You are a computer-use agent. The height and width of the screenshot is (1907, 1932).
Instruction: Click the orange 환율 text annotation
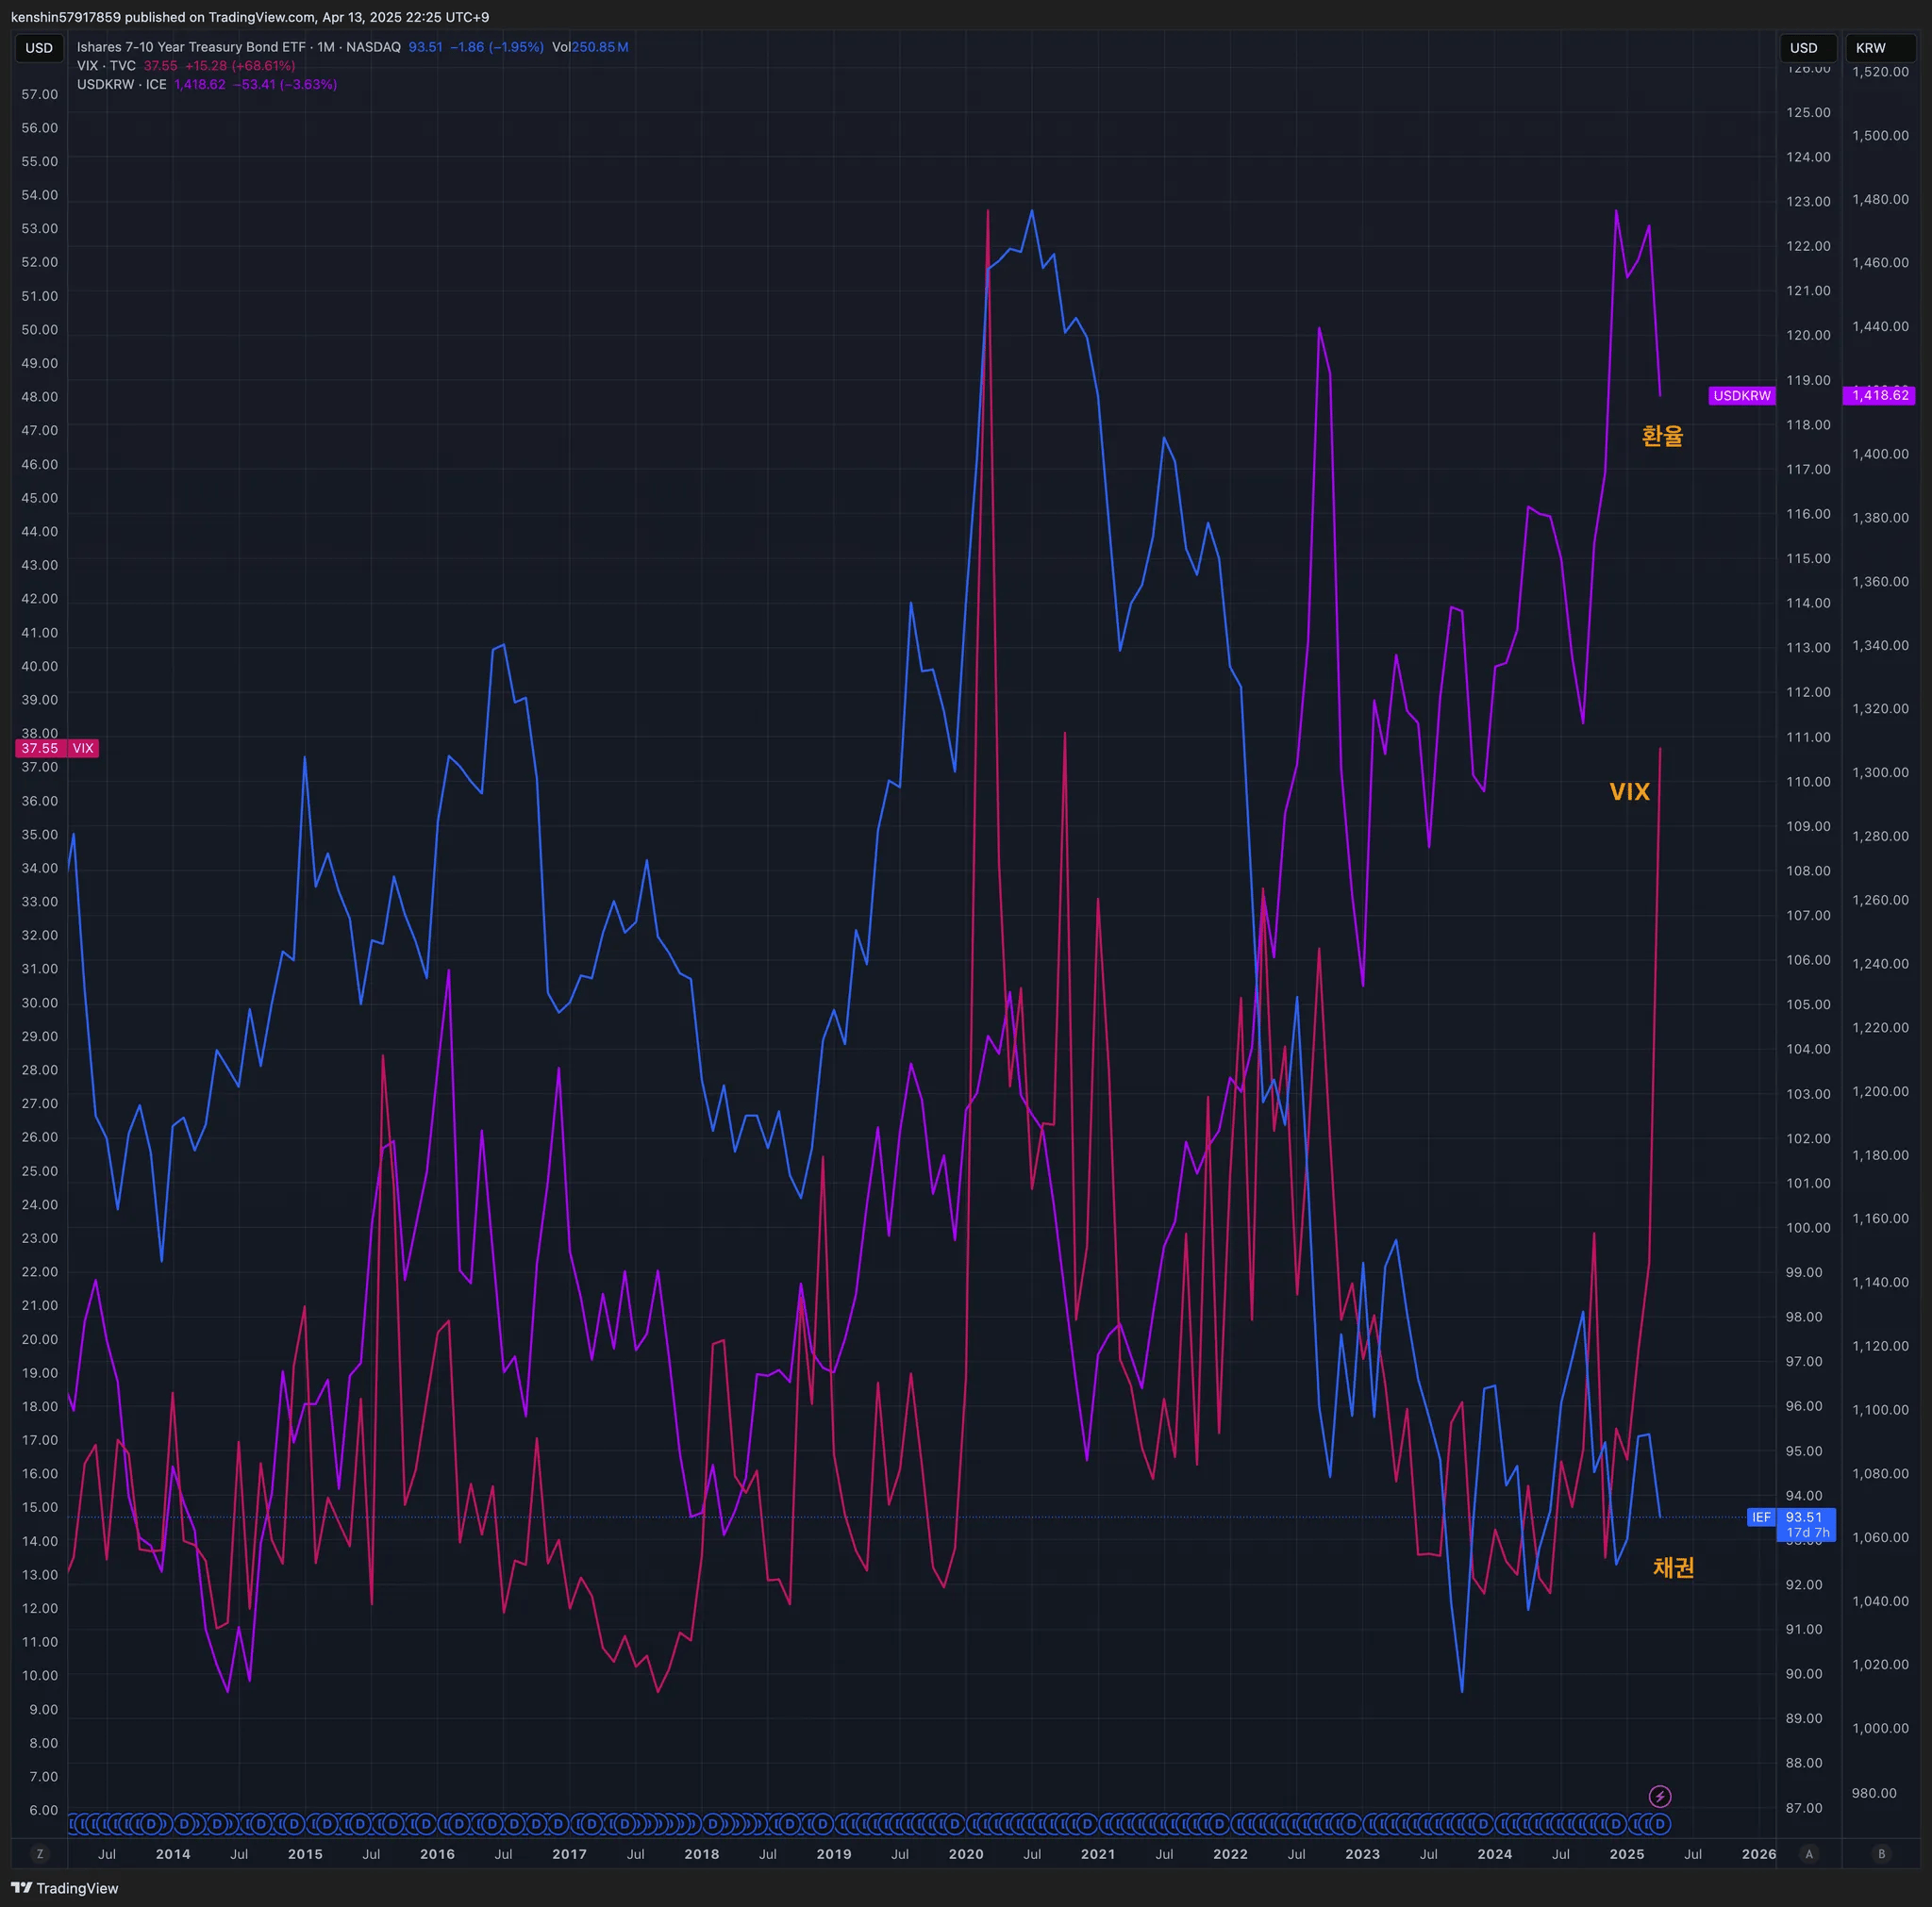tap(1662, 436)
